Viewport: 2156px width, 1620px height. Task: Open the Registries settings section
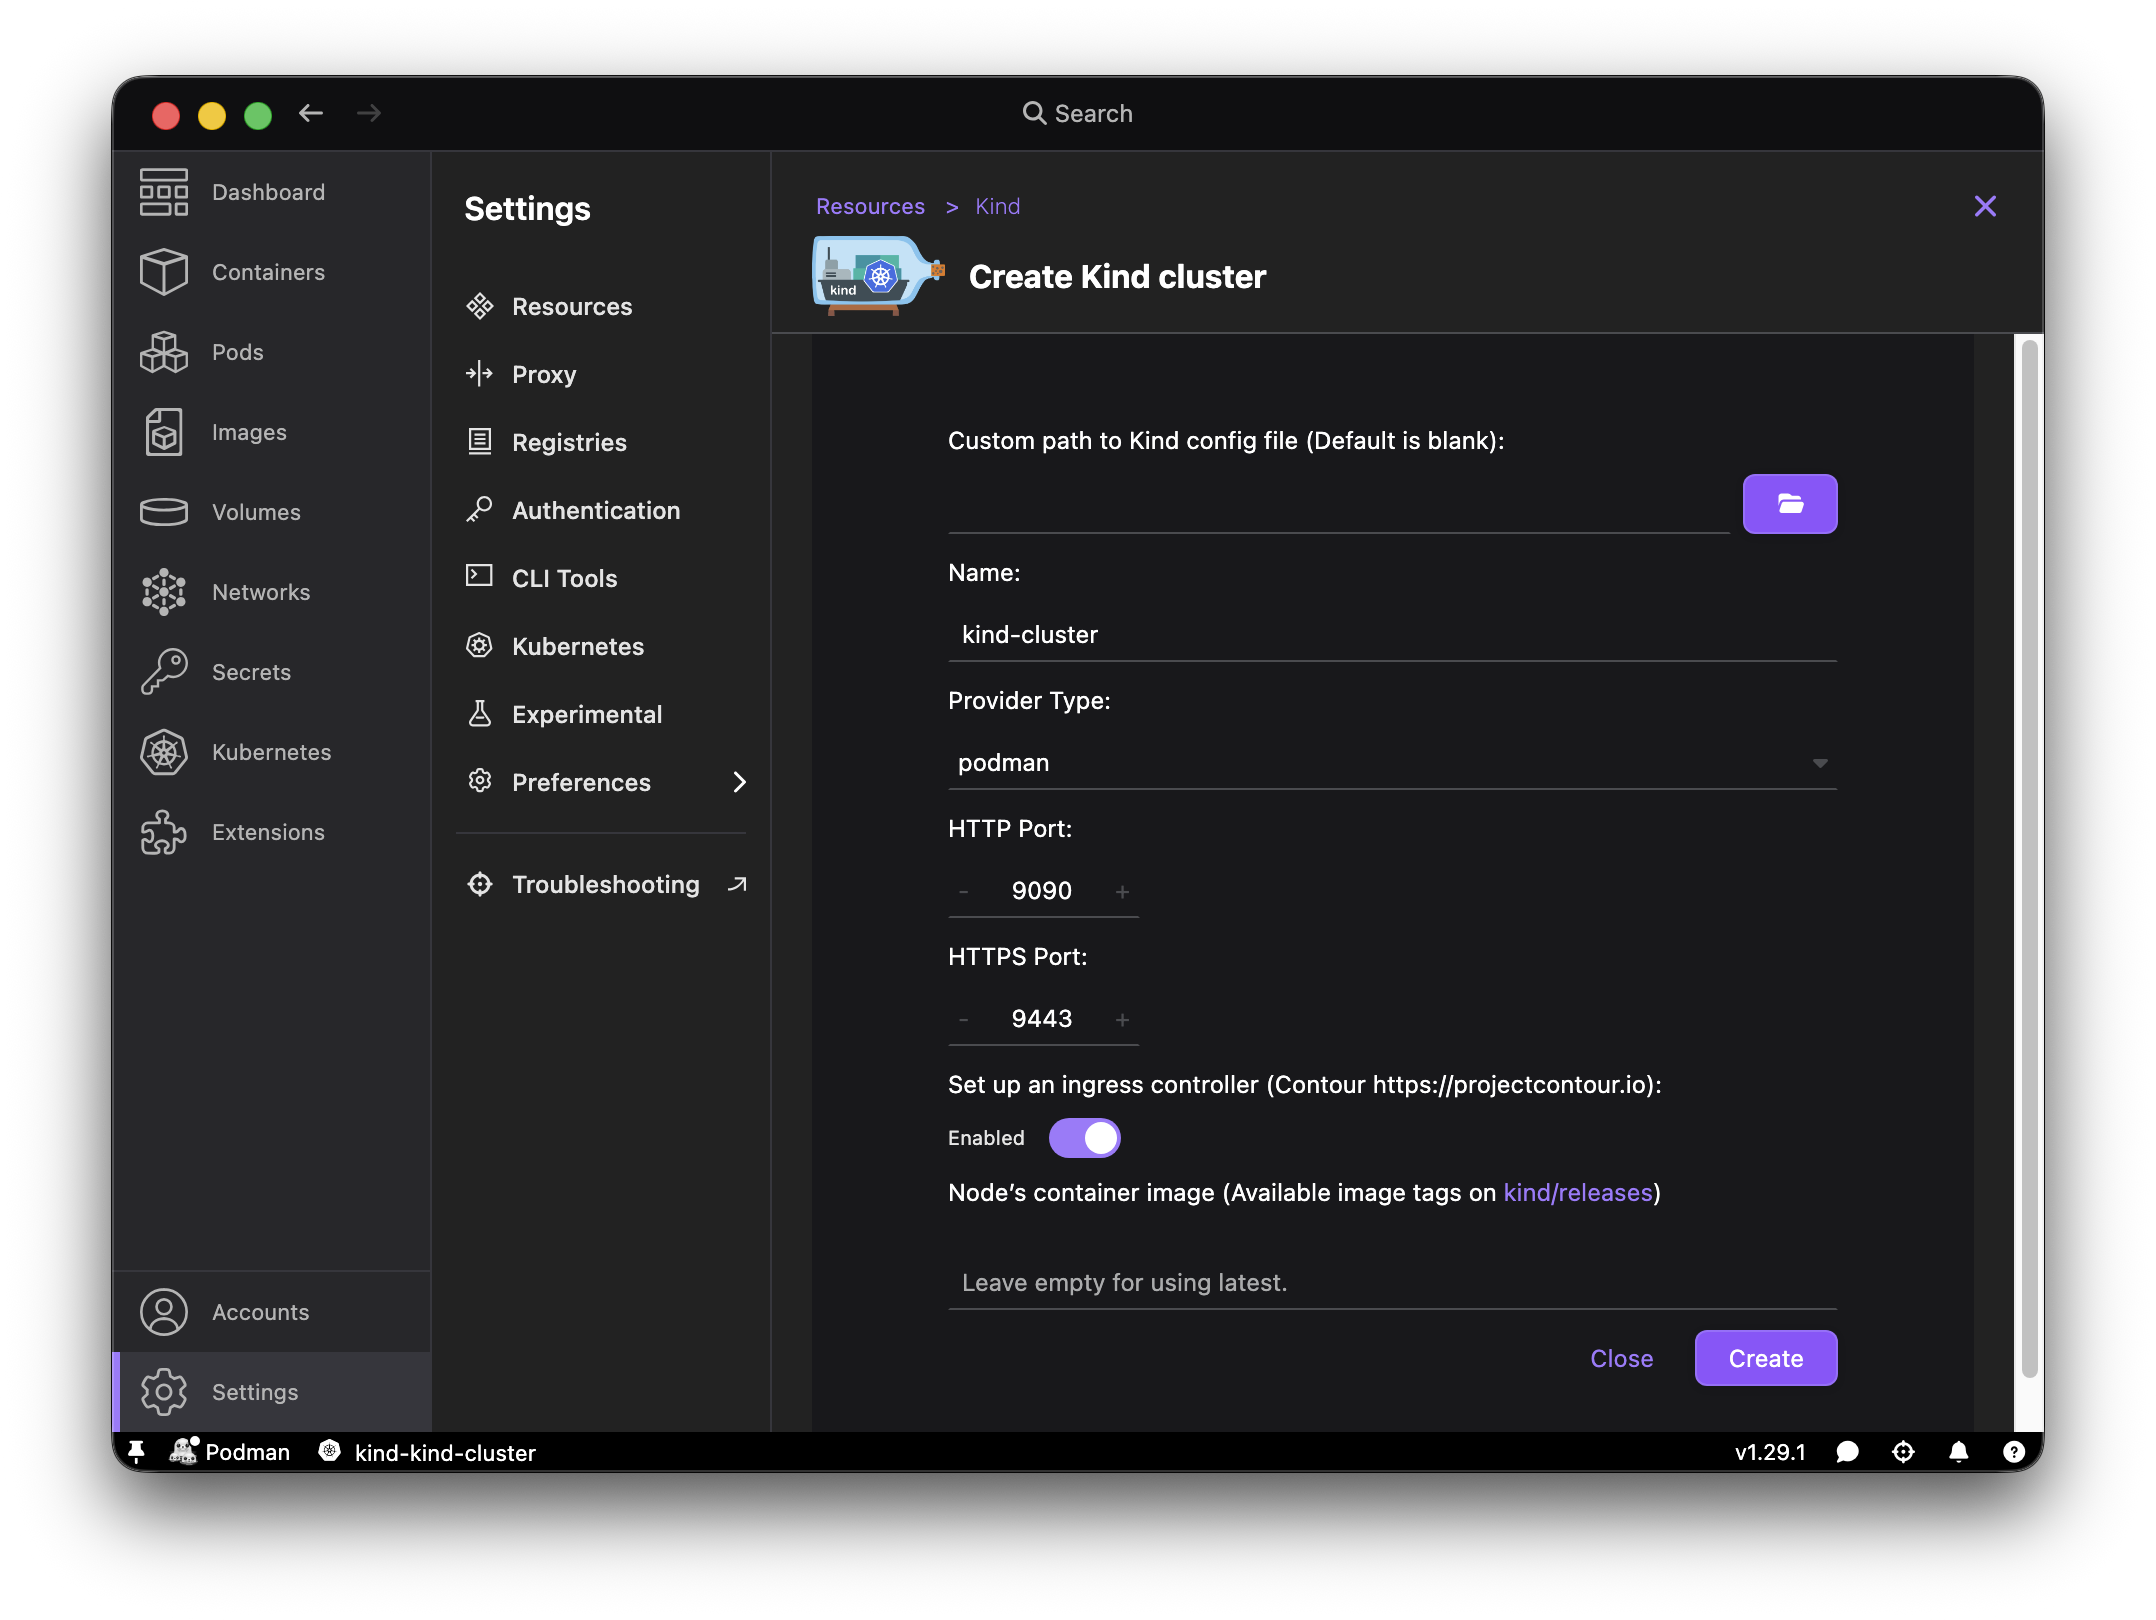coord(603,443)
